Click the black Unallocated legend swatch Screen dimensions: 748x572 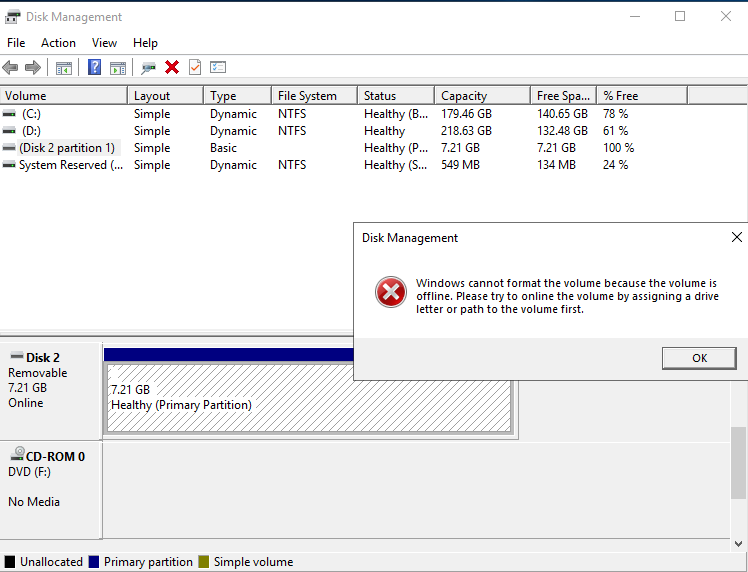[x=10, y=562]
